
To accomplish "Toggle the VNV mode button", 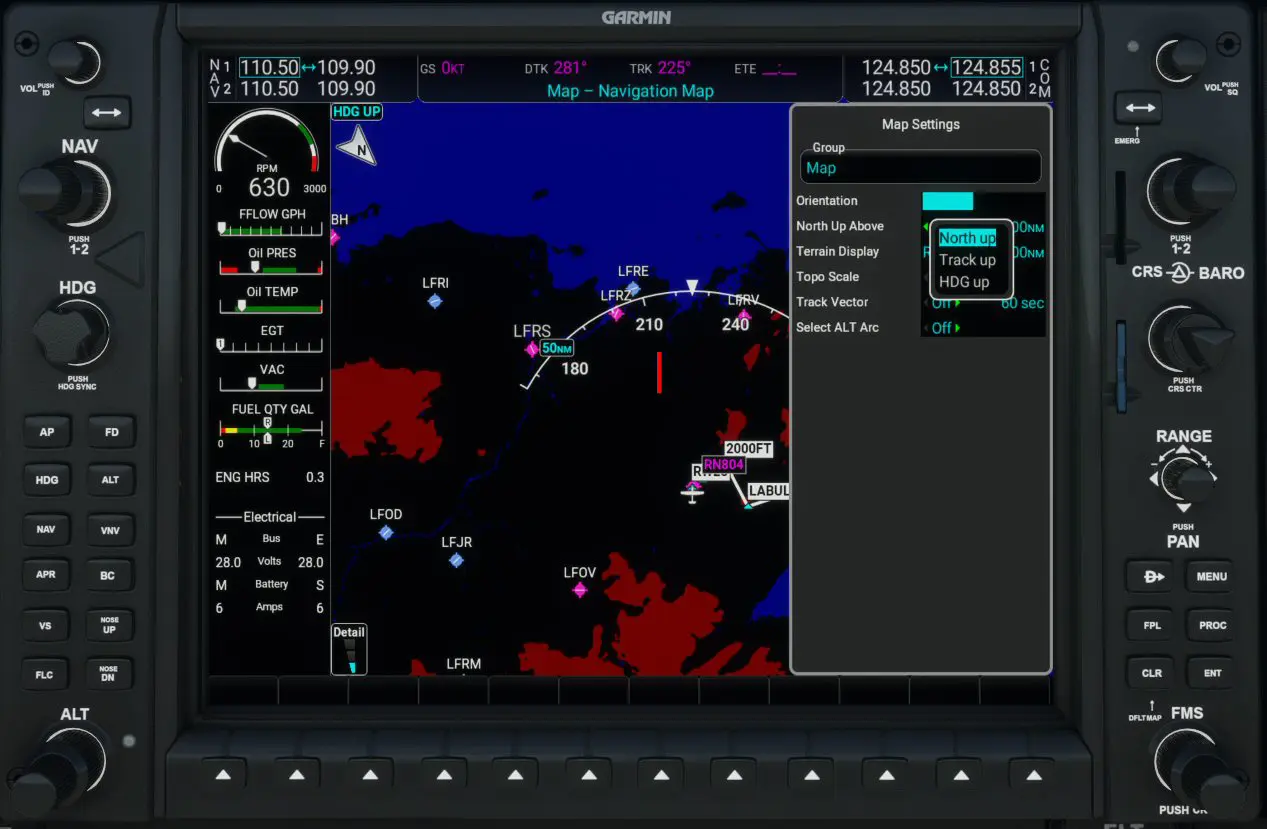I will click(111, 529).
